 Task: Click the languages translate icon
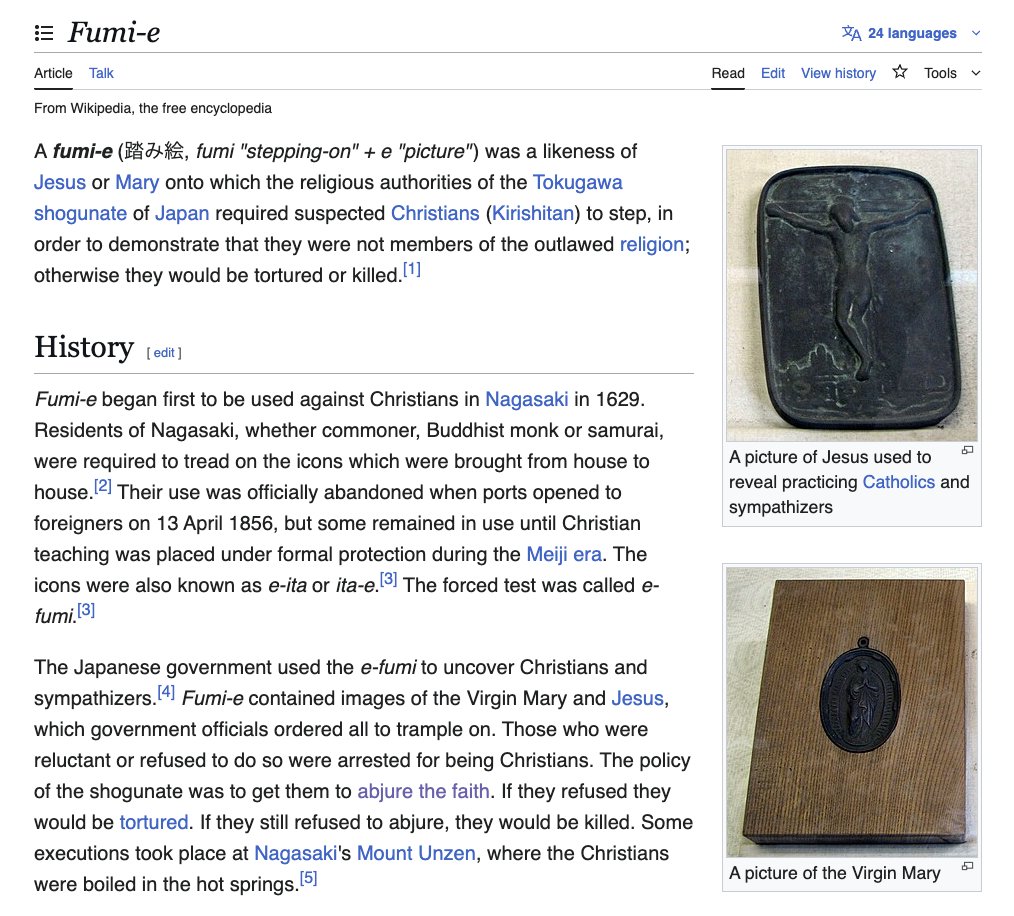(851, 33)
